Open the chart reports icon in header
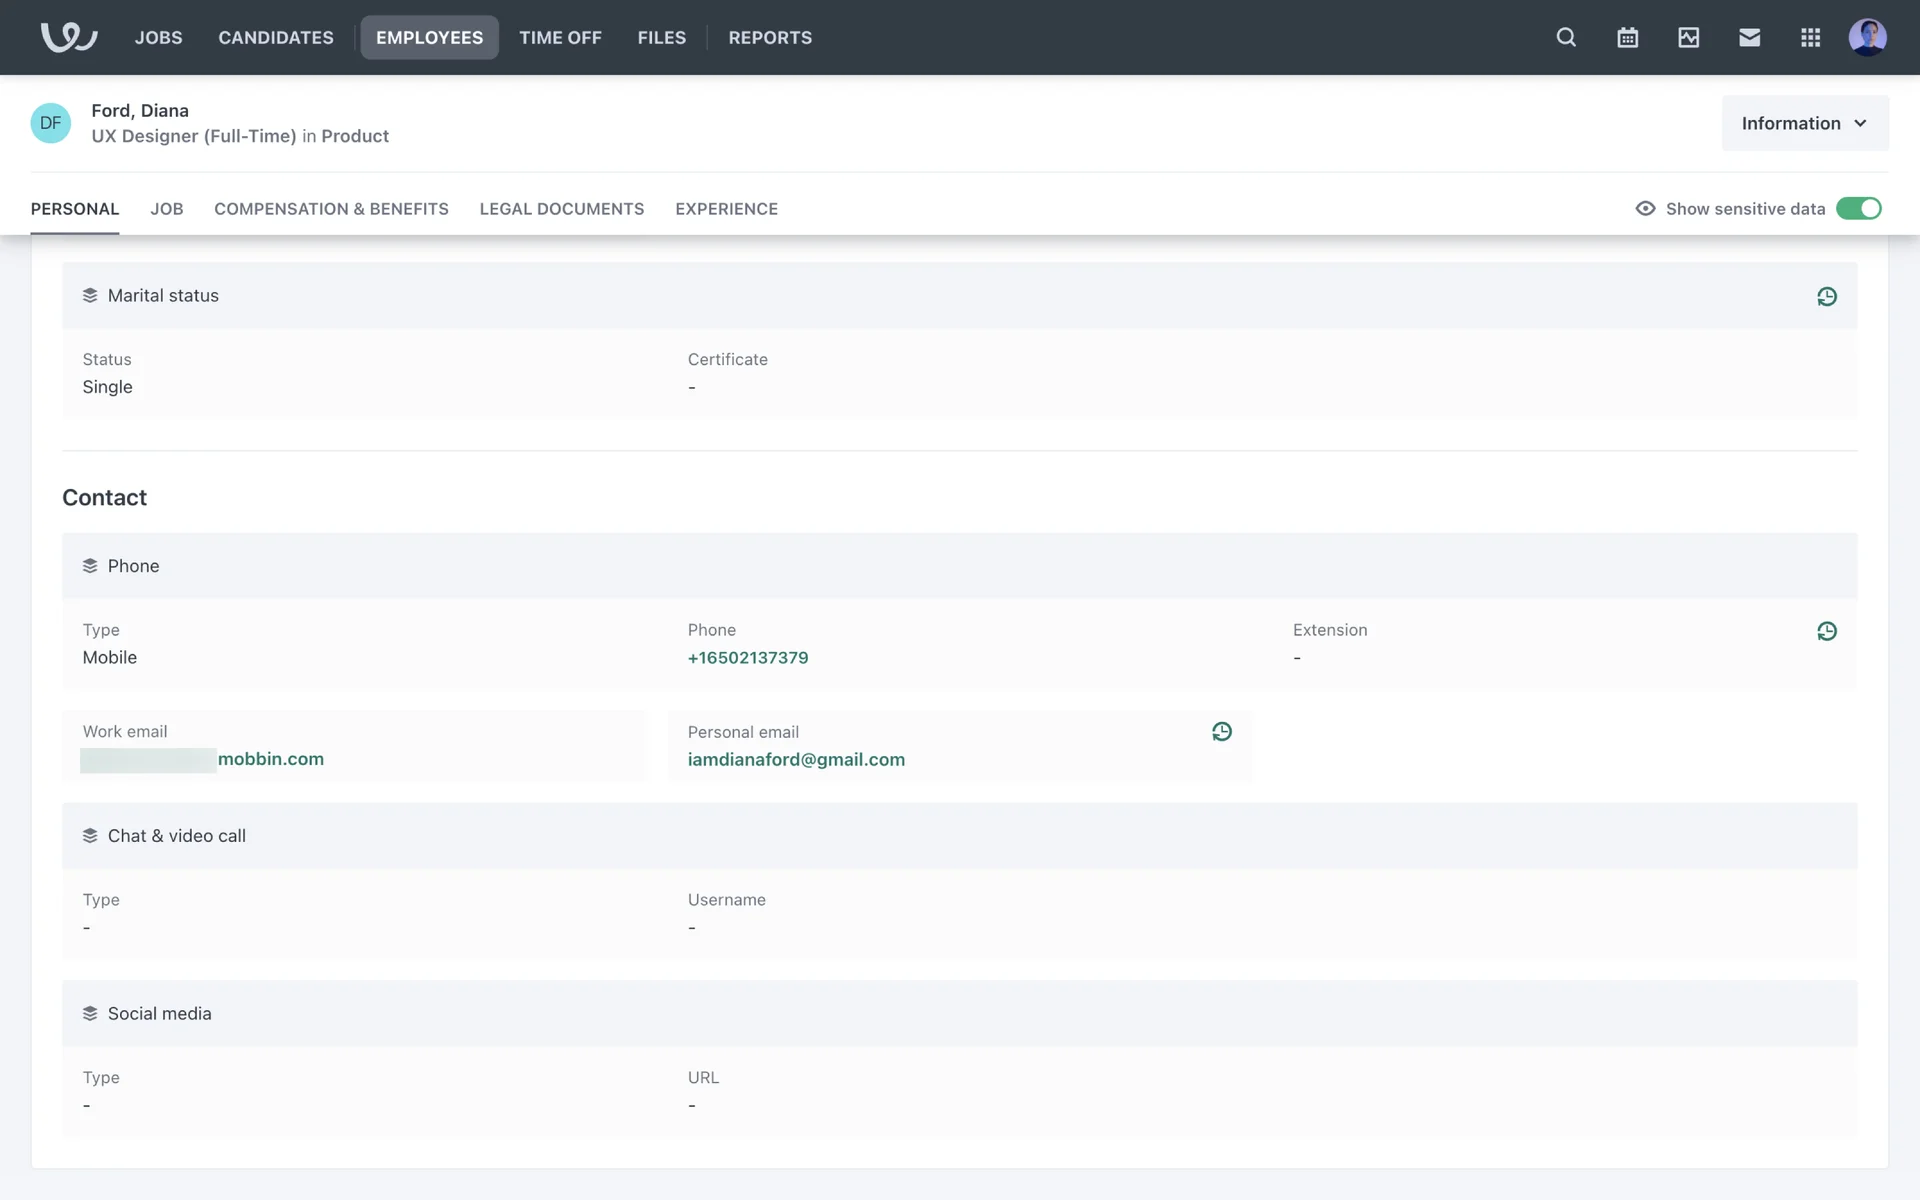Screen dimensions: 1920x1200 1688,37
